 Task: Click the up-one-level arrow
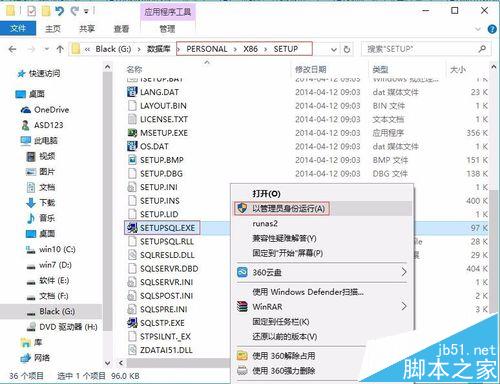(x=60, y=49)
